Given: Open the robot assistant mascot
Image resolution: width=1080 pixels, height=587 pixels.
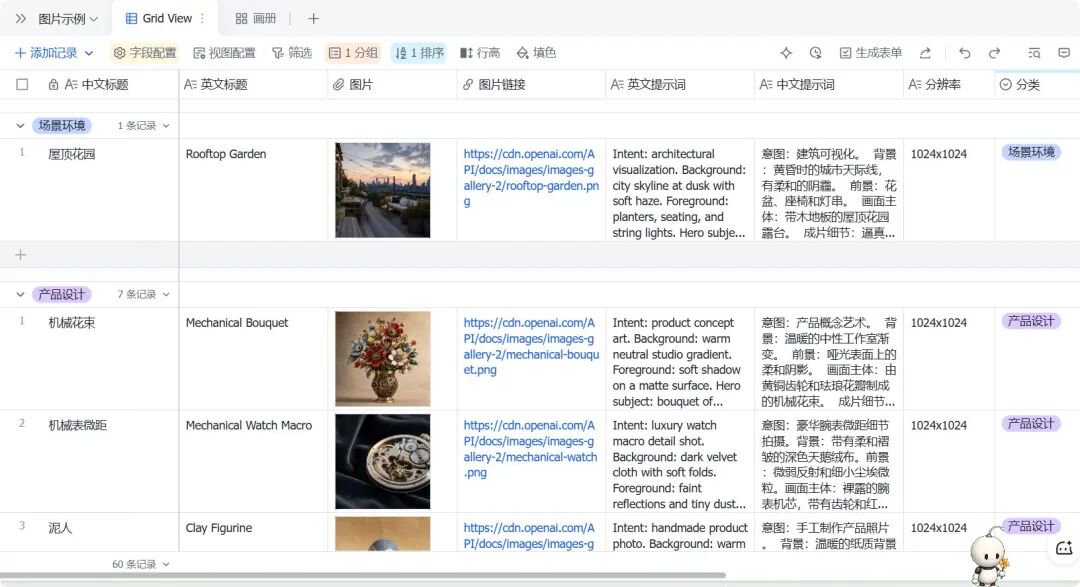Looking at the screenshot, I should coord(989,556).
